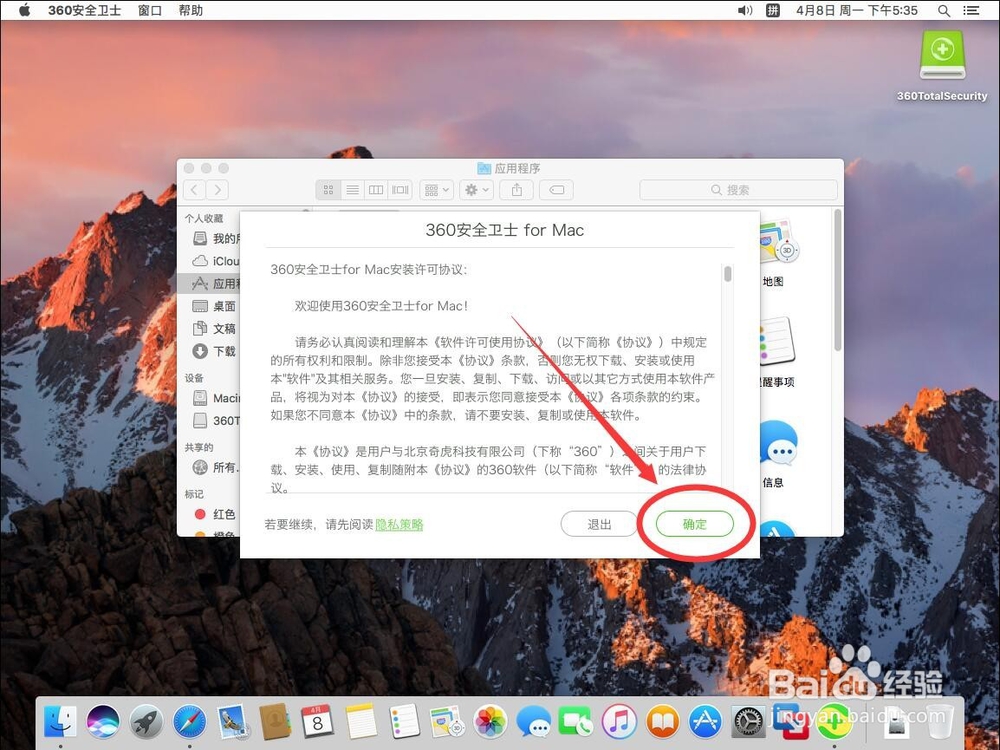Click the volume icon in menu bar
Screen dimensions: 1000x750
click(745, 10)
